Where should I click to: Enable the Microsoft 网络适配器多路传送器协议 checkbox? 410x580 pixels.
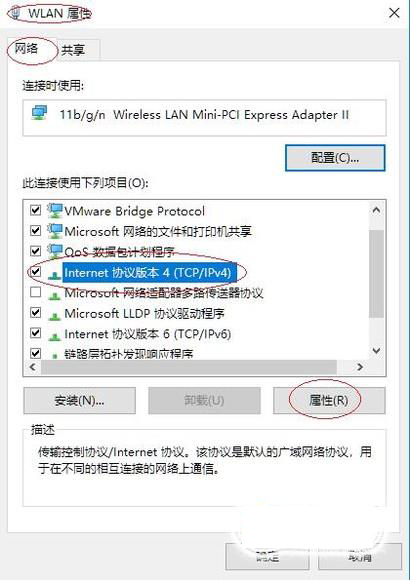tap(35, 293)
